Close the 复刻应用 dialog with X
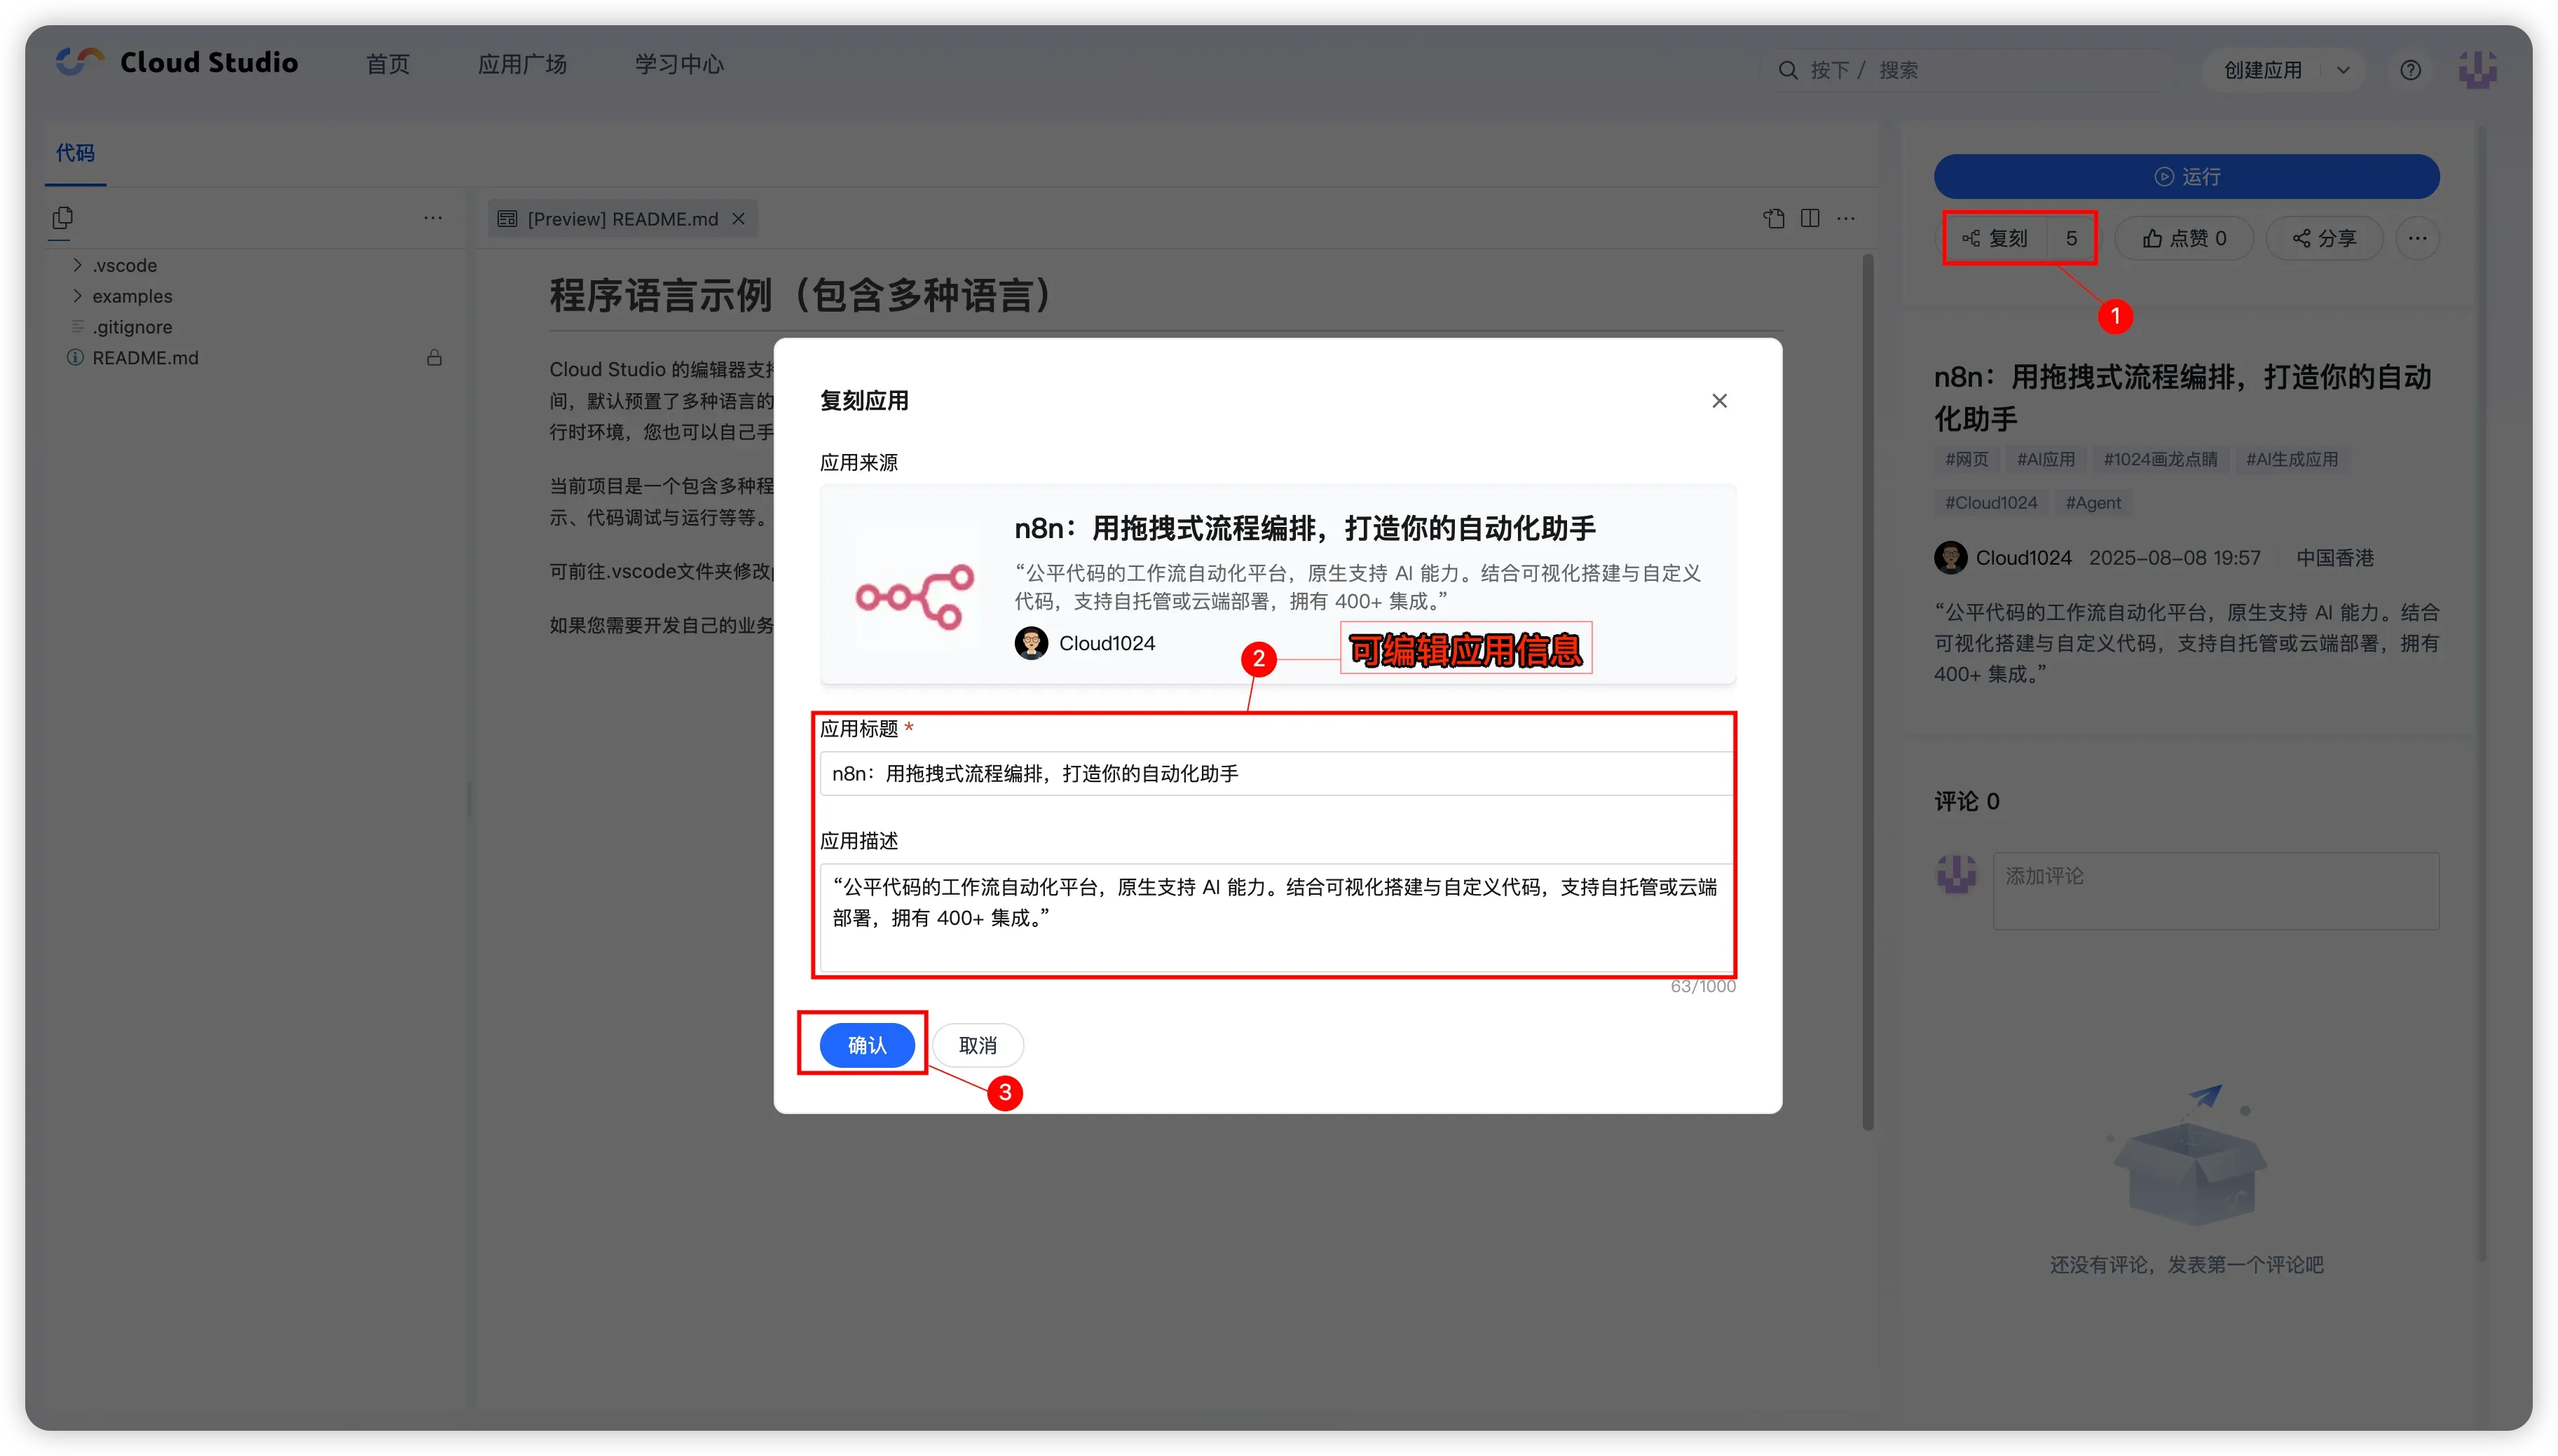Image resolution: width=2558 pixels, height=1456 pixels. [x=1719, y=401]
